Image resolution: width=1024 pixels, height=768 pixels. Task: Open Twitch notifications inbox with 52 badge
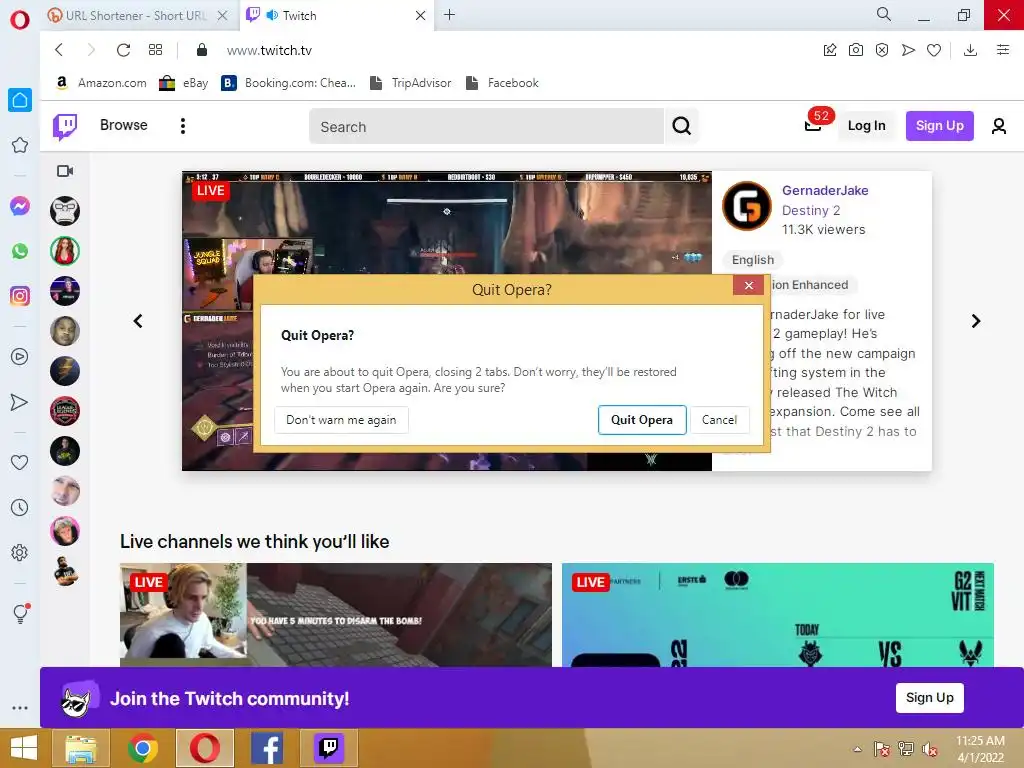click(813, 125)
